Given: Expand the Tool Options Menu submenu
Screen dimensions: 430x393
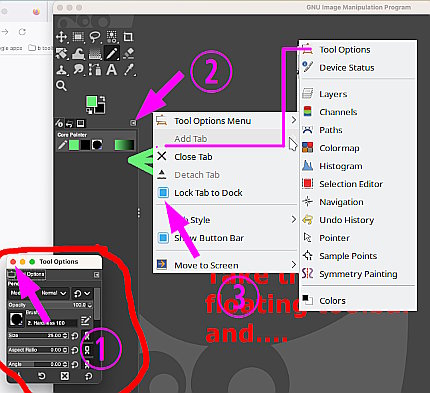Looking at the screenshot, I should coord(225,121).
